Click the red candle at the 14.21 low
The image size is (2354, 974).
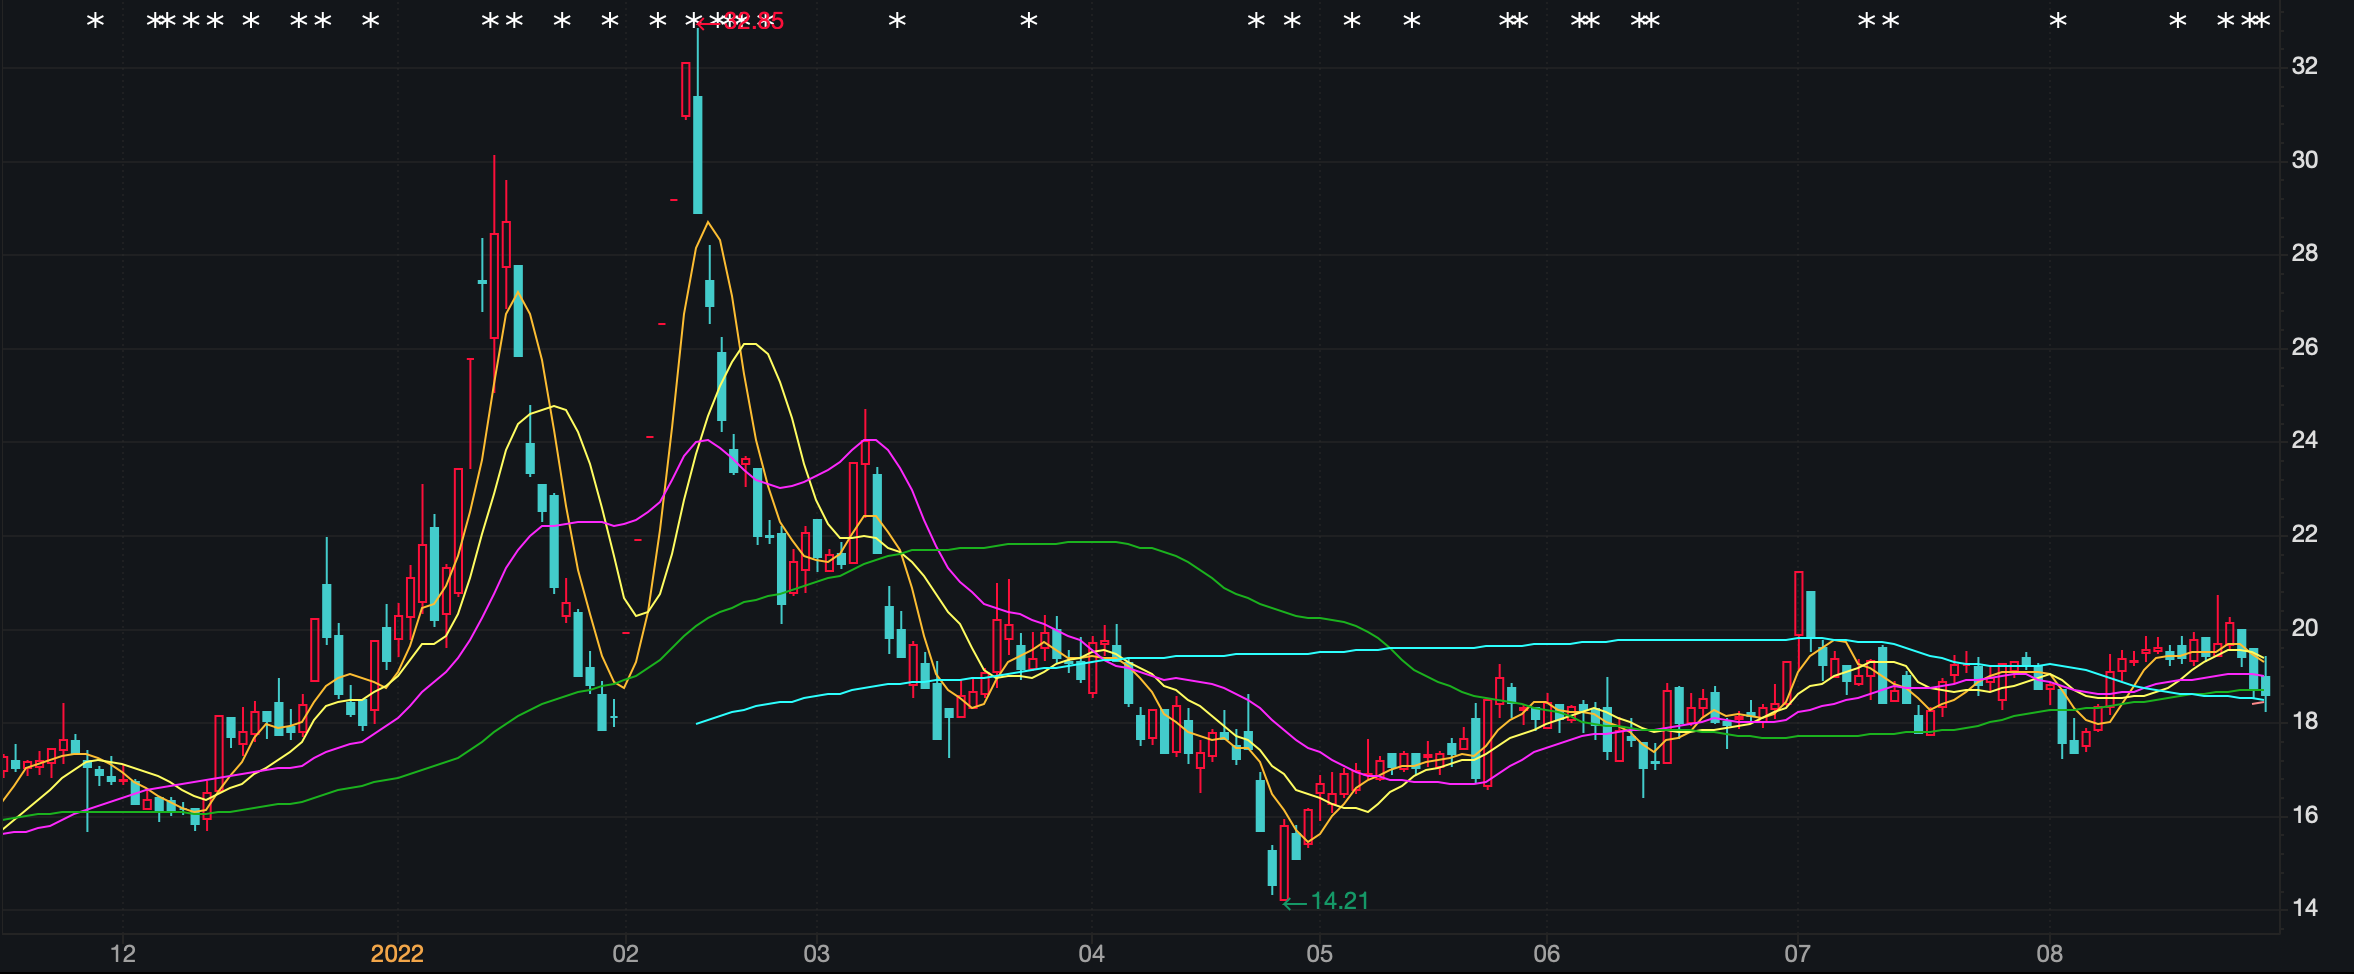pyautogui.click(x=1284, y=862)
